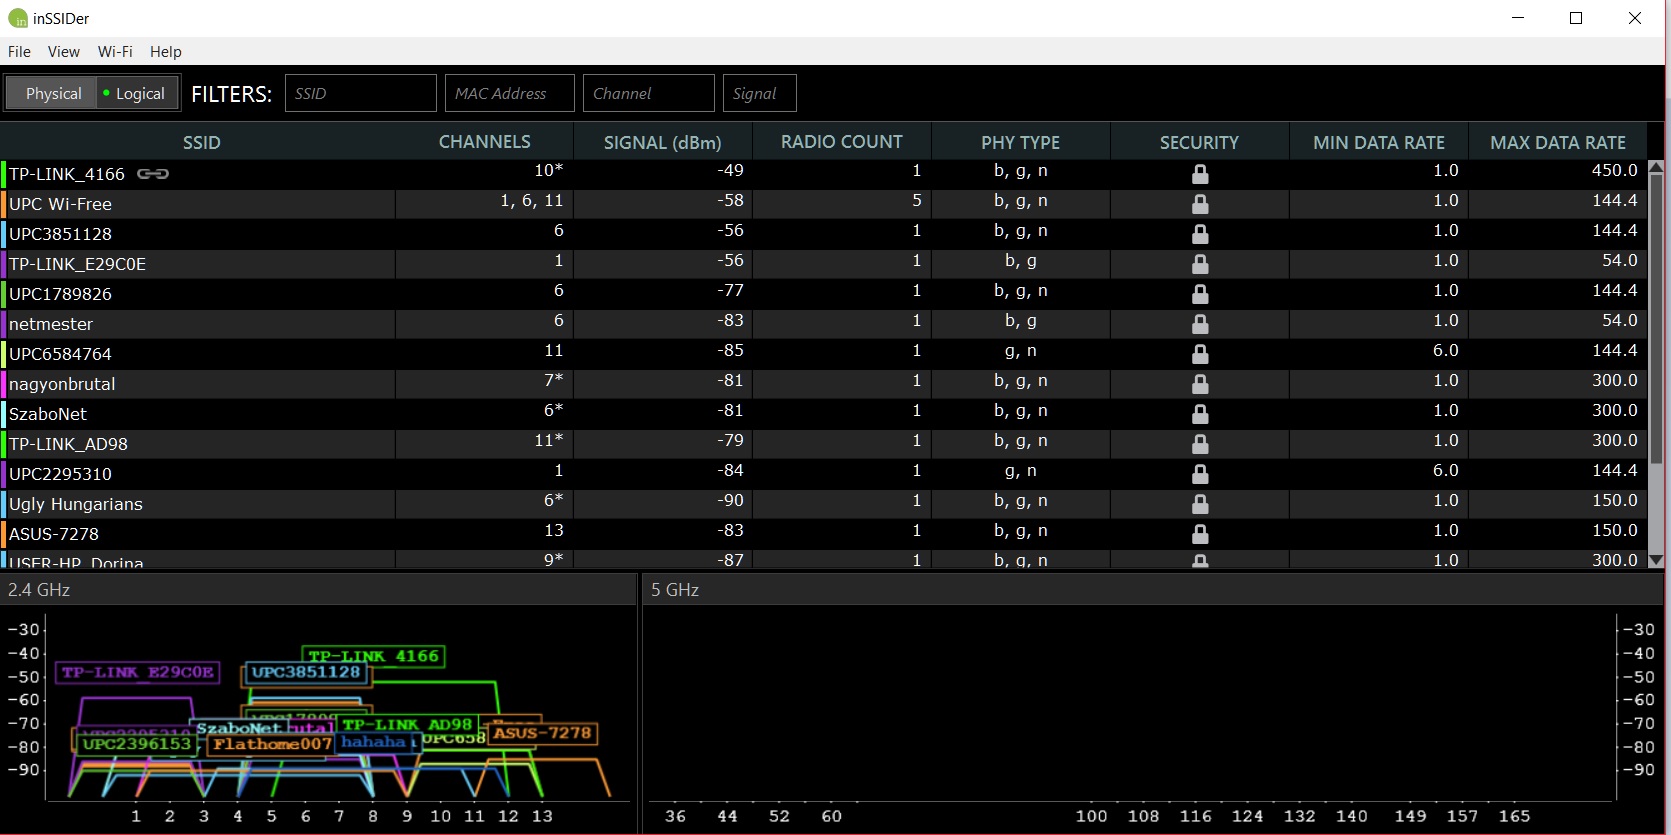
Task: Select the TP-LINK_E29C0E network row
Action: point(823,264)
